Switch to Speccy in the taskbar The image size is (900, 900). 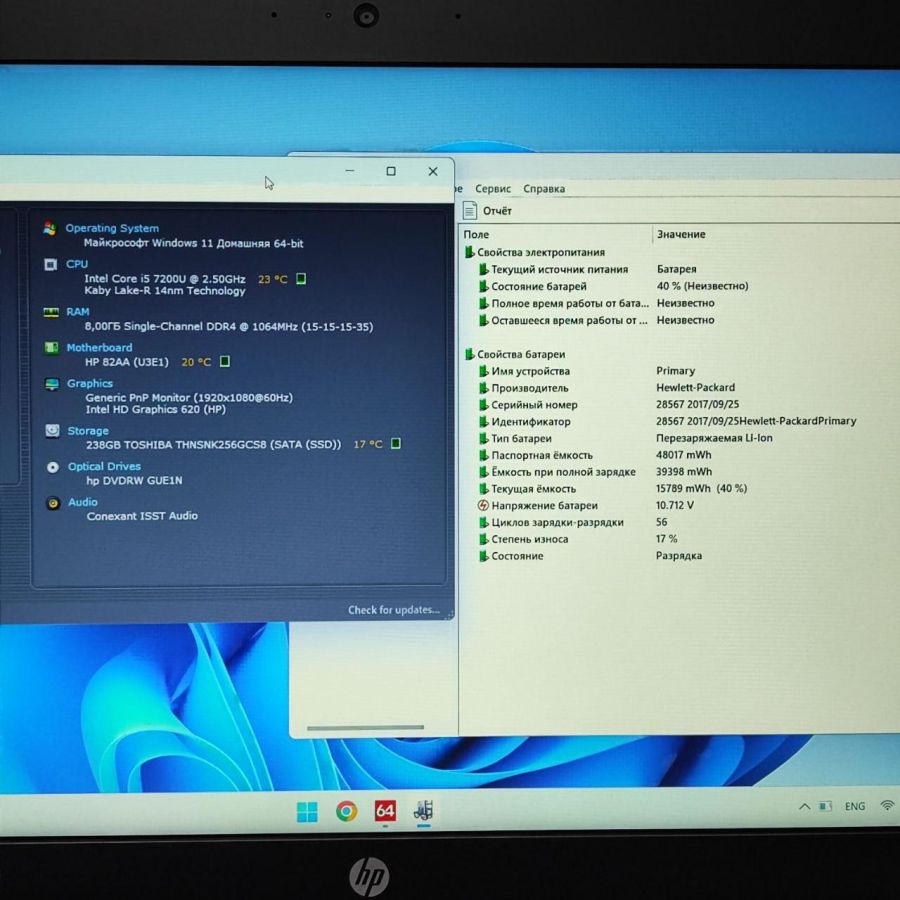click(x=424, y=810)
